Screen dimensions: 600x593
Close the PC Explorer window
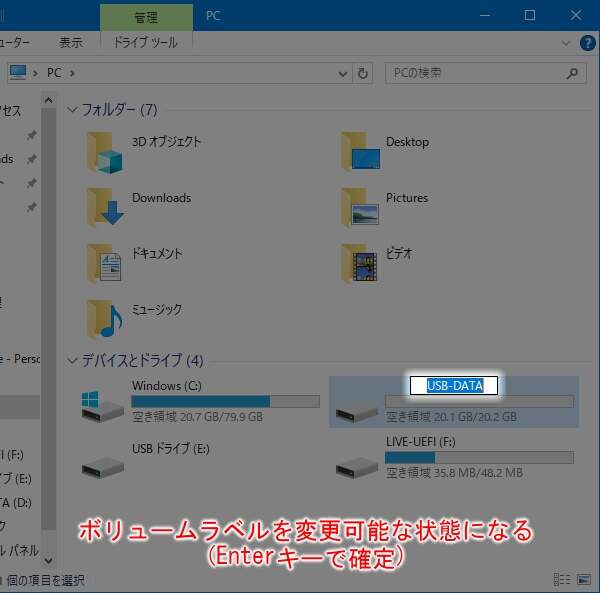coord(576,15)
